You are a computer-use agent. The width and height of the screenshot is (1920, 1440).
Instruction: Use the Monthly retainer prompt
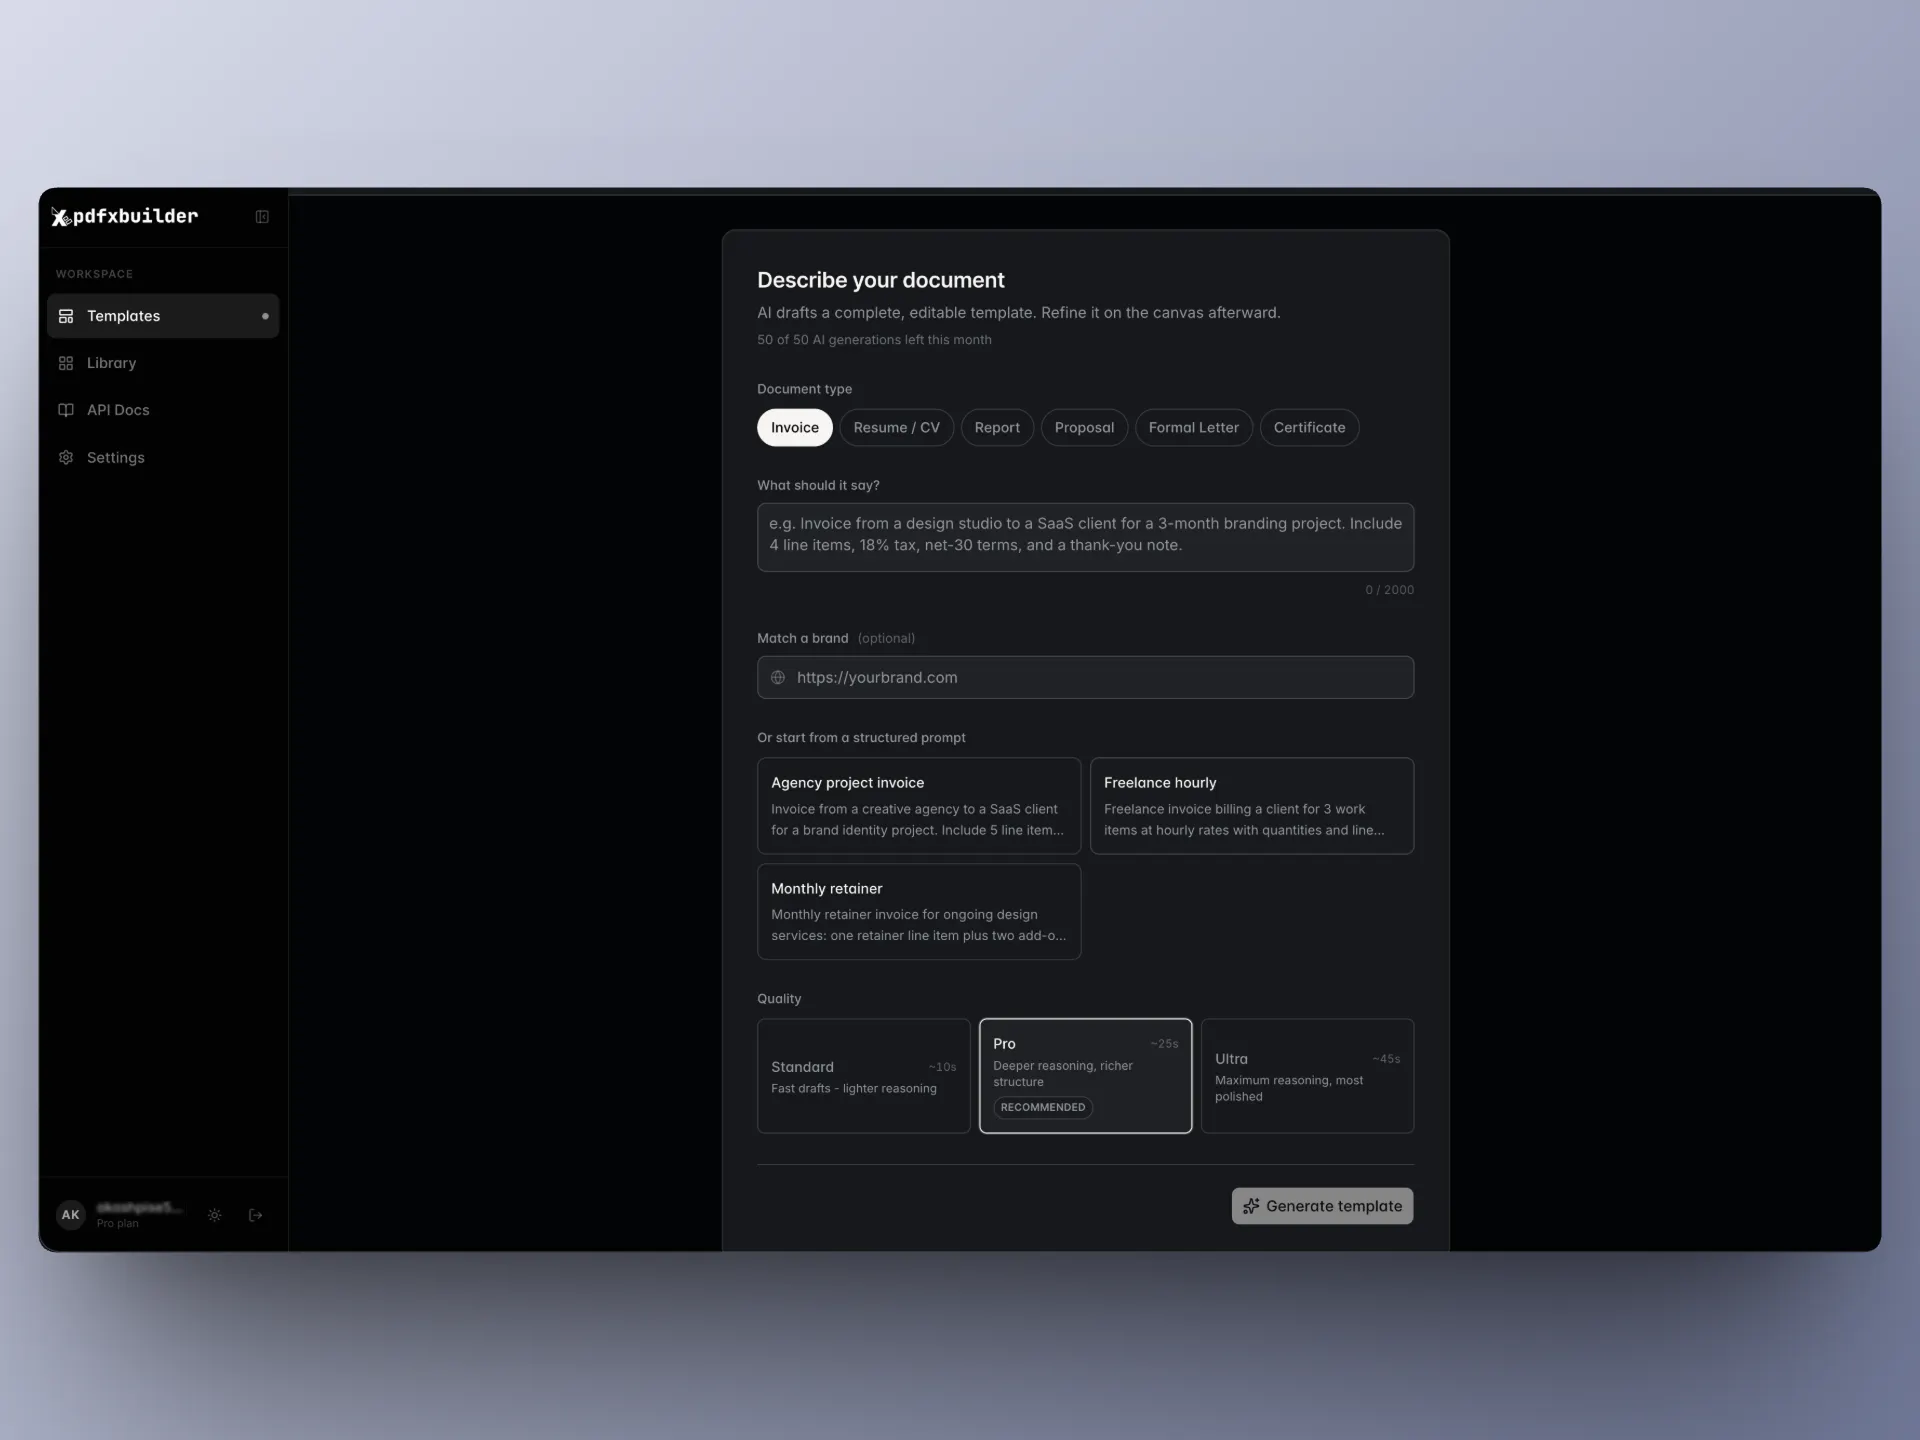919,912
